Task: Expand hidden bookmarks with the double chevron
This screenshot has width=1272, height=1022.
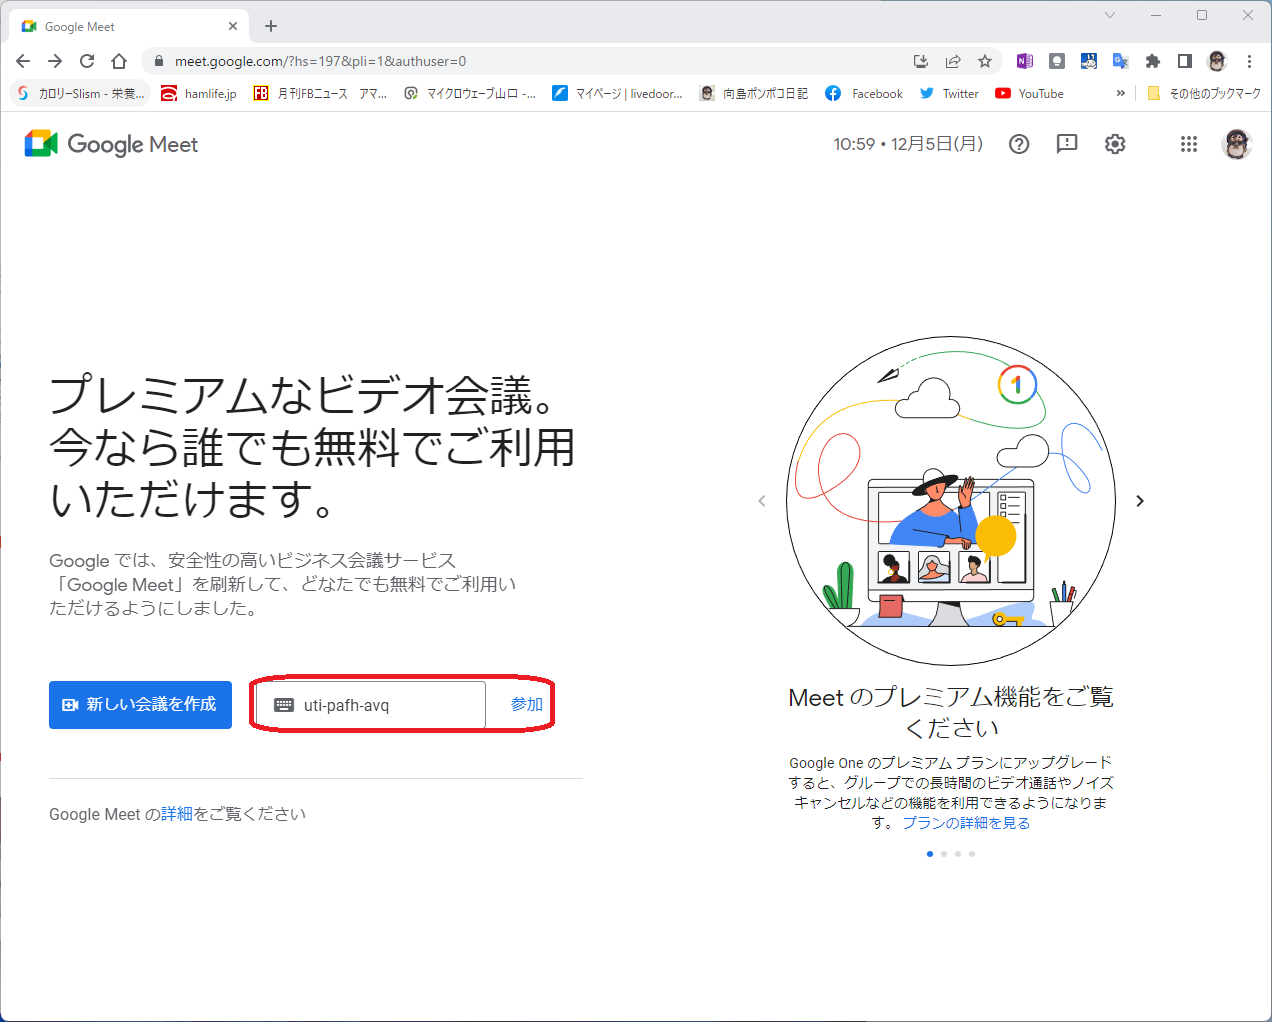Action: (x=1121, y=93)
